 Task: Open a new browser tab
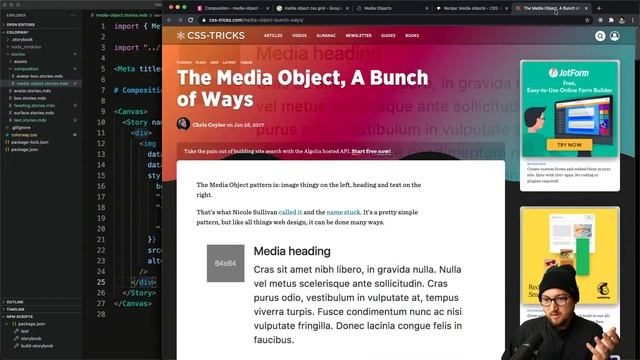tap(599, 8)
